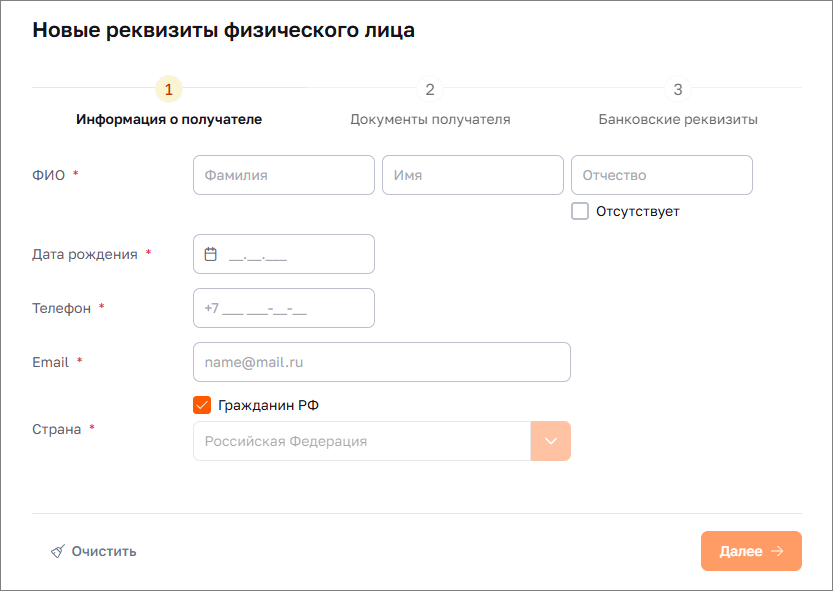This screenshot has width=833, height=591.
Task: Focus the Отчество input field
Action: [x=662, y=175]
